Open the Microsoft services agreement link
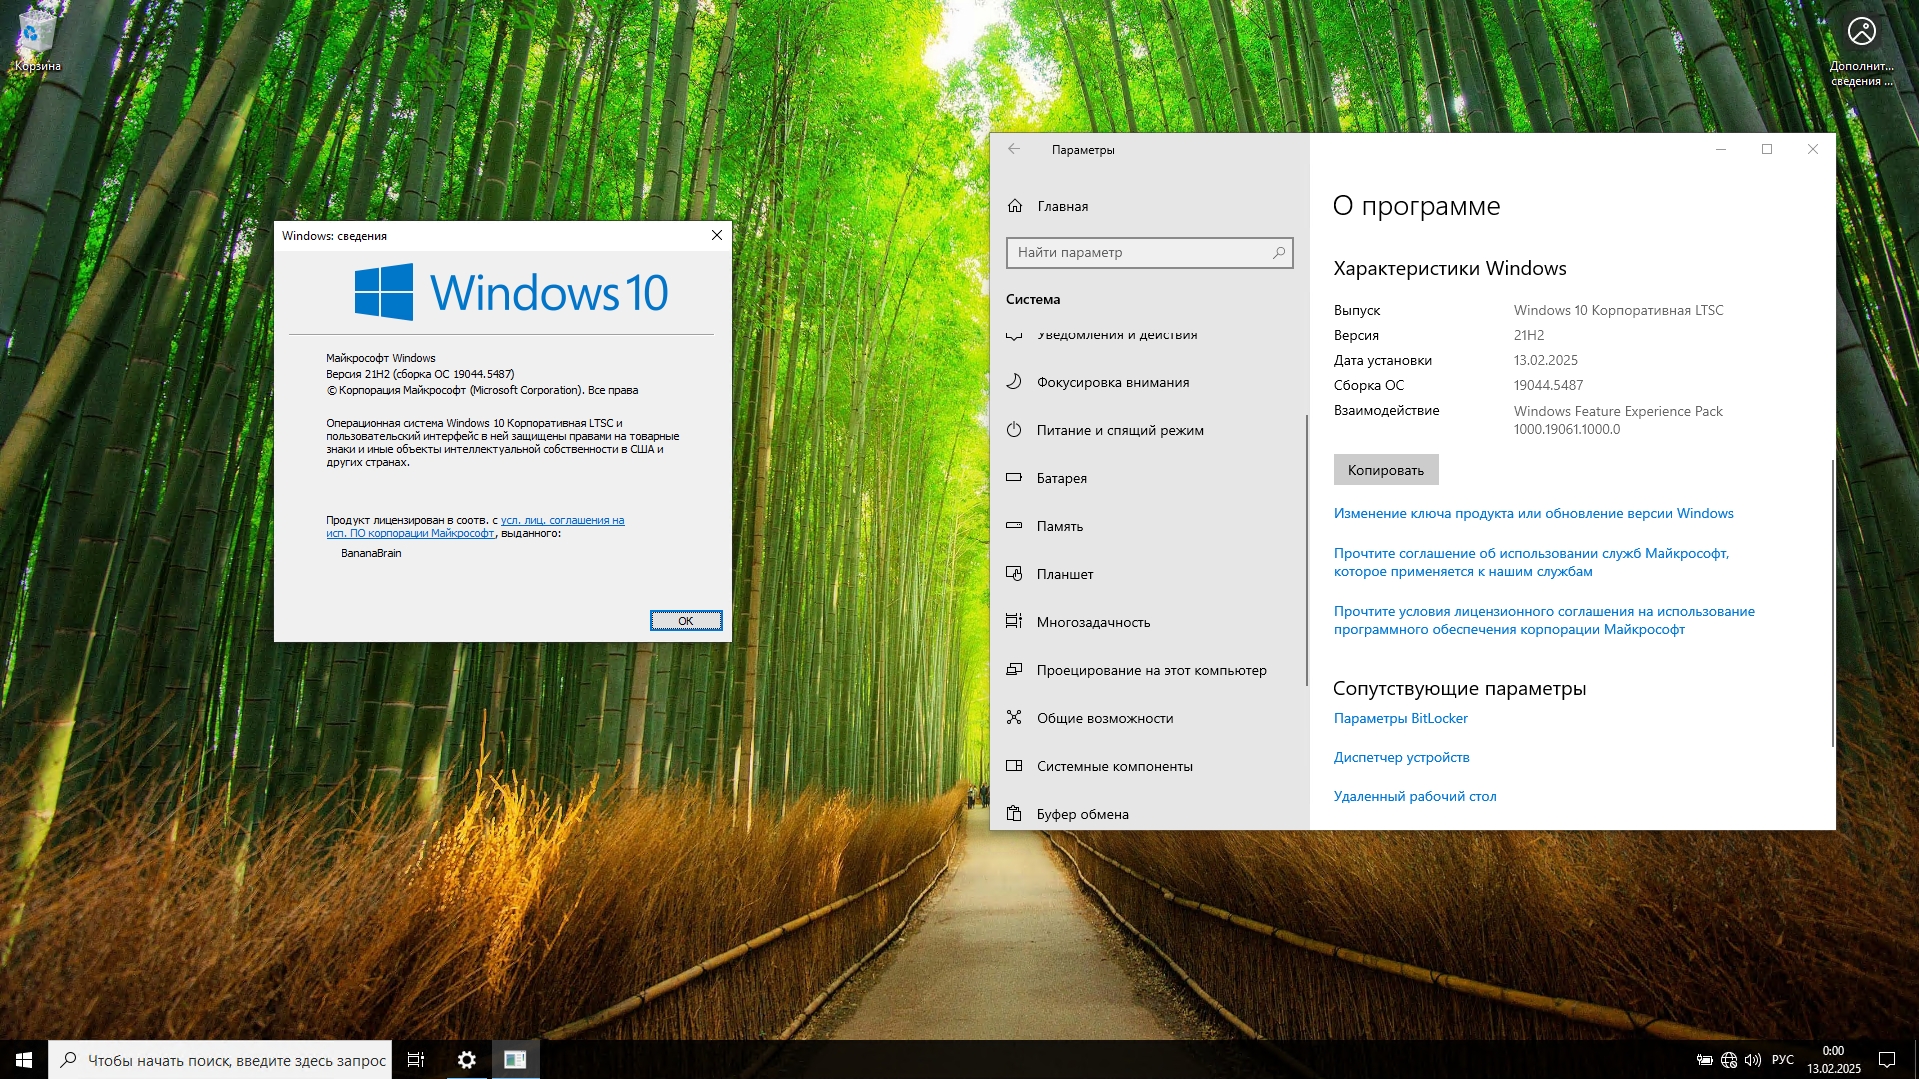Screen dimensions: 1919x1079 click(x=1531, y=562)
